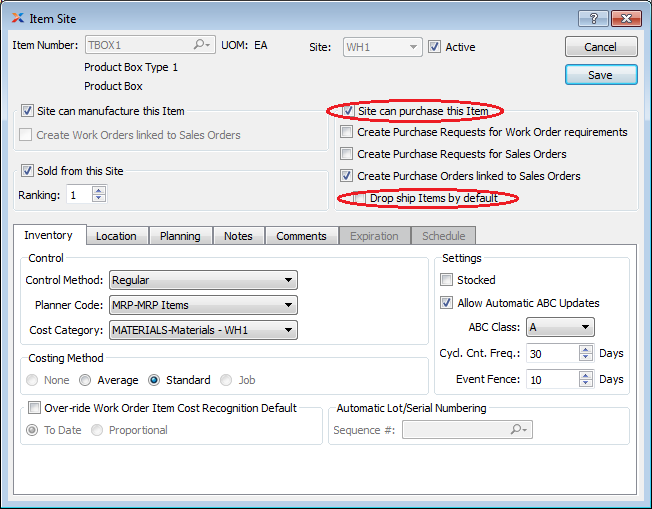Click the help question mark button
Image resolution: width=652 pixels, height=509 pixels.
(x=593, y=18)
